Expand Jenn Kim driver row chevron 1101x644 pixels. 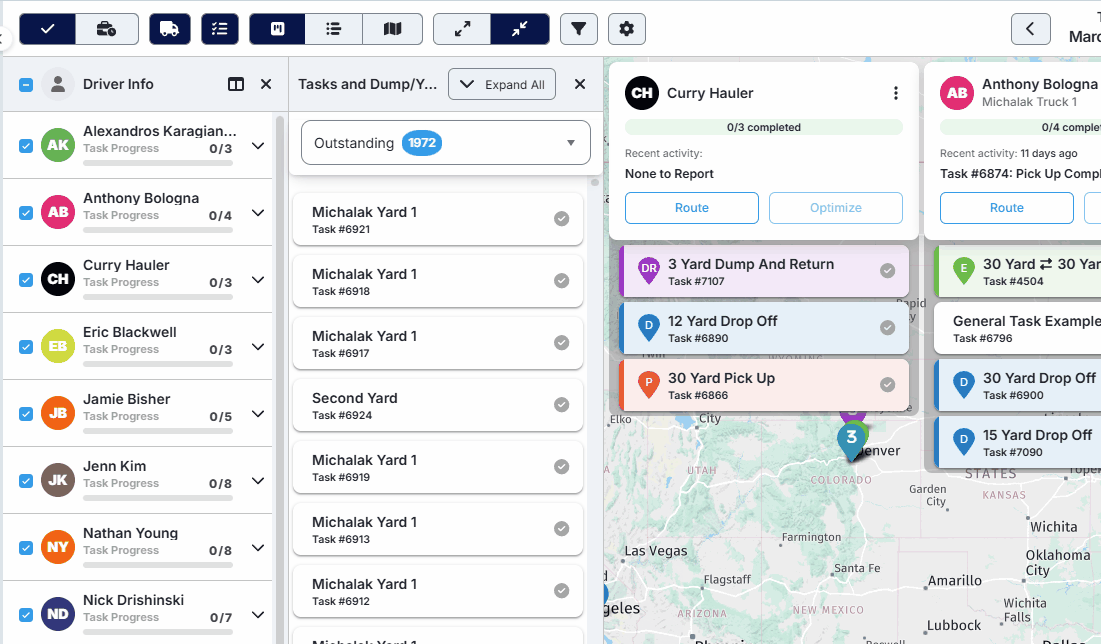tap(258, 481)
